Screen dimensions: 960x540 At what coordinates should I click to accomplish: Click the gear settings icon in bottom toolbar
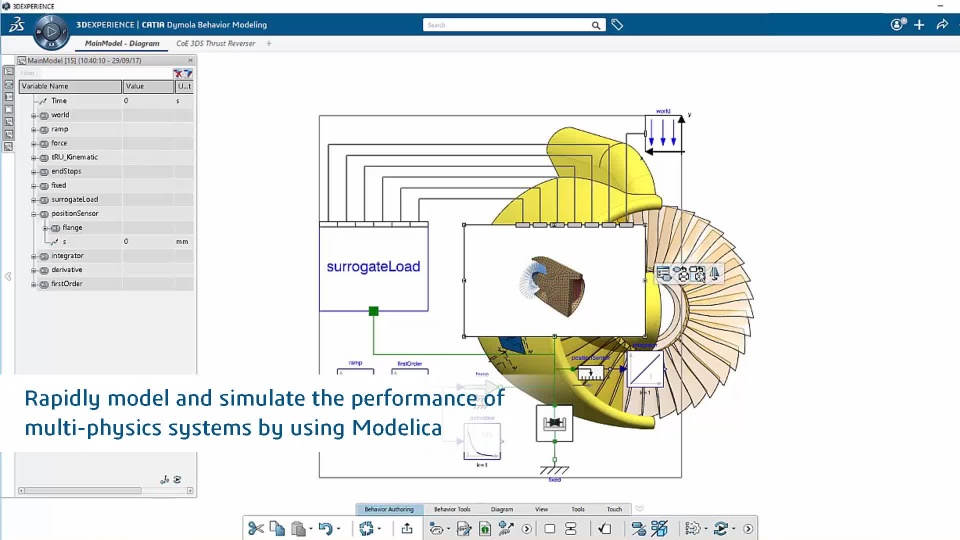tap(692, 528)
